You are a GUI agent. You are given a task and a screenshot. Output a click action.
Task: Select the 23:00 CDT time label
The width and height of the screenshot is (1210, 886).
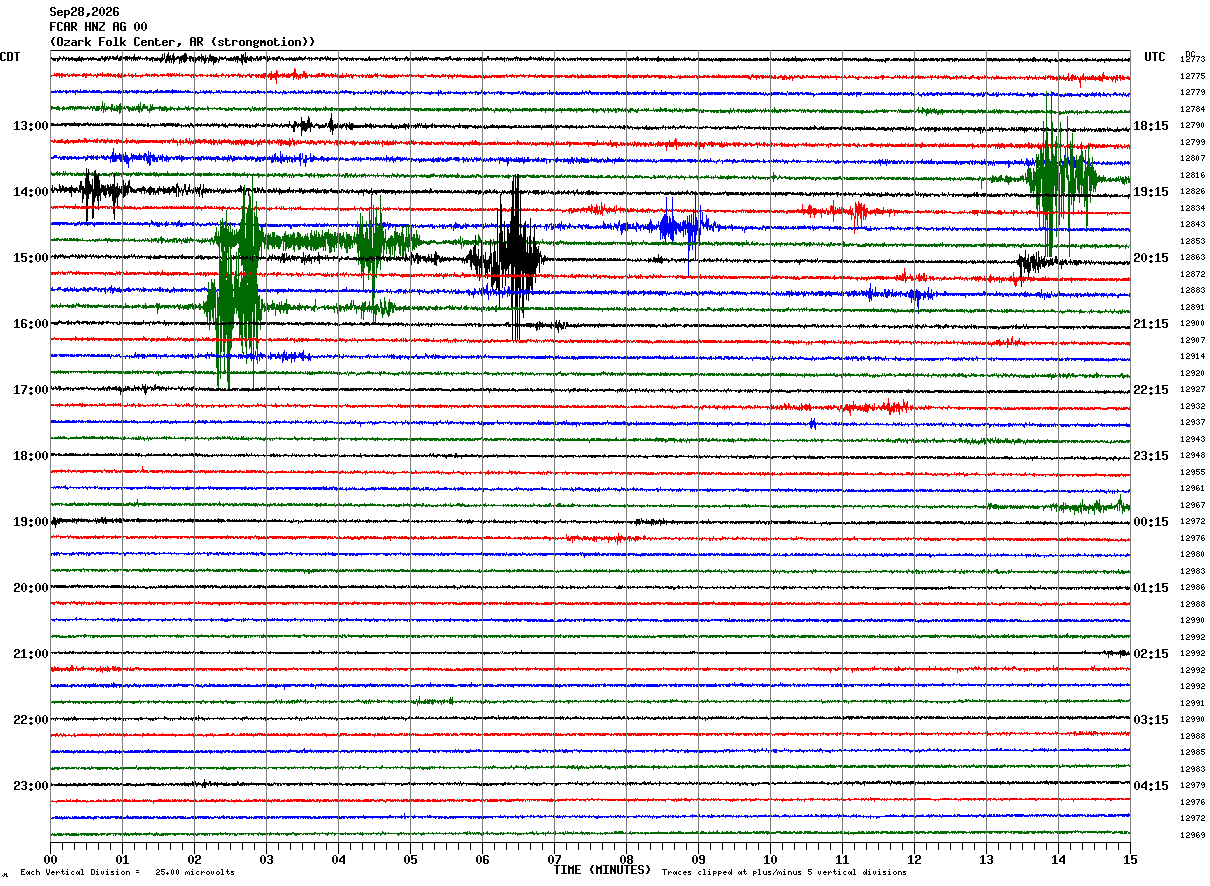[x=30, y=786]
